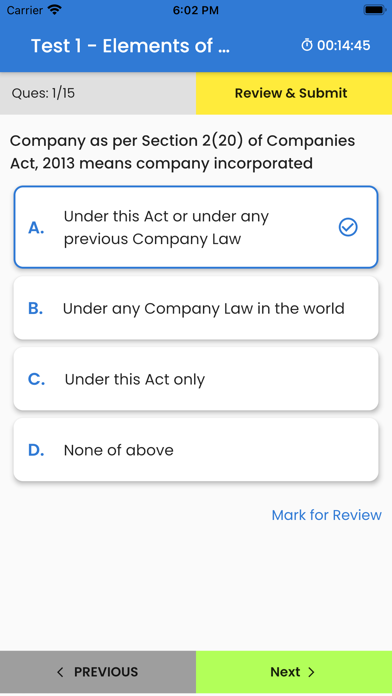Go to the Next question

click(x=294, y=672)
